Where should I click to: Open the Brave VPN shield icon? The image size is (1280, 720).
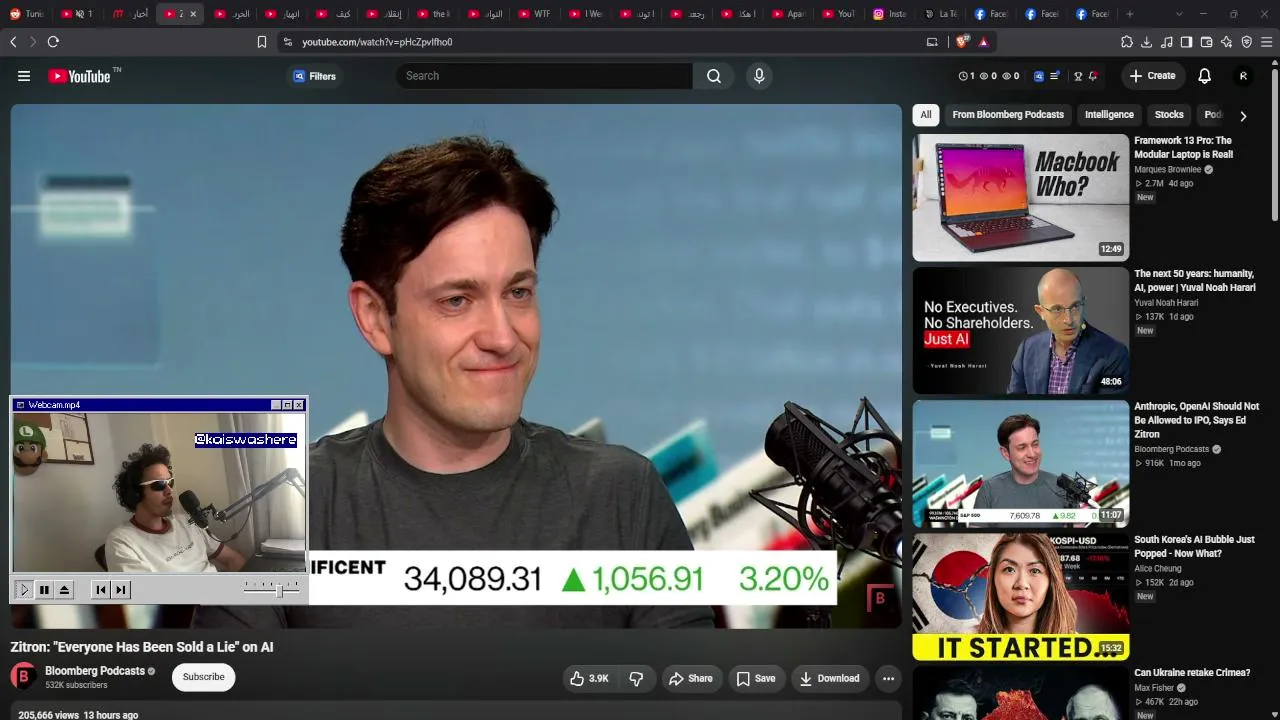(1247, 42)
